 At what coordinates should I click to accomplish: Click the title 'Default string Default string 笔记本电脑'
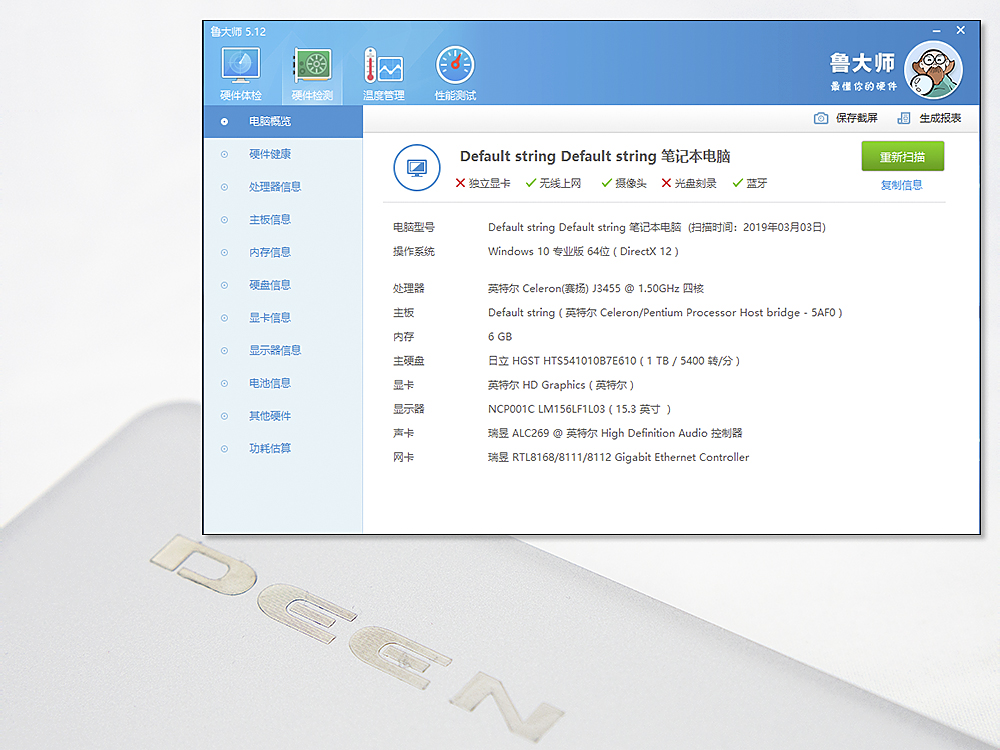coord(595,156)
